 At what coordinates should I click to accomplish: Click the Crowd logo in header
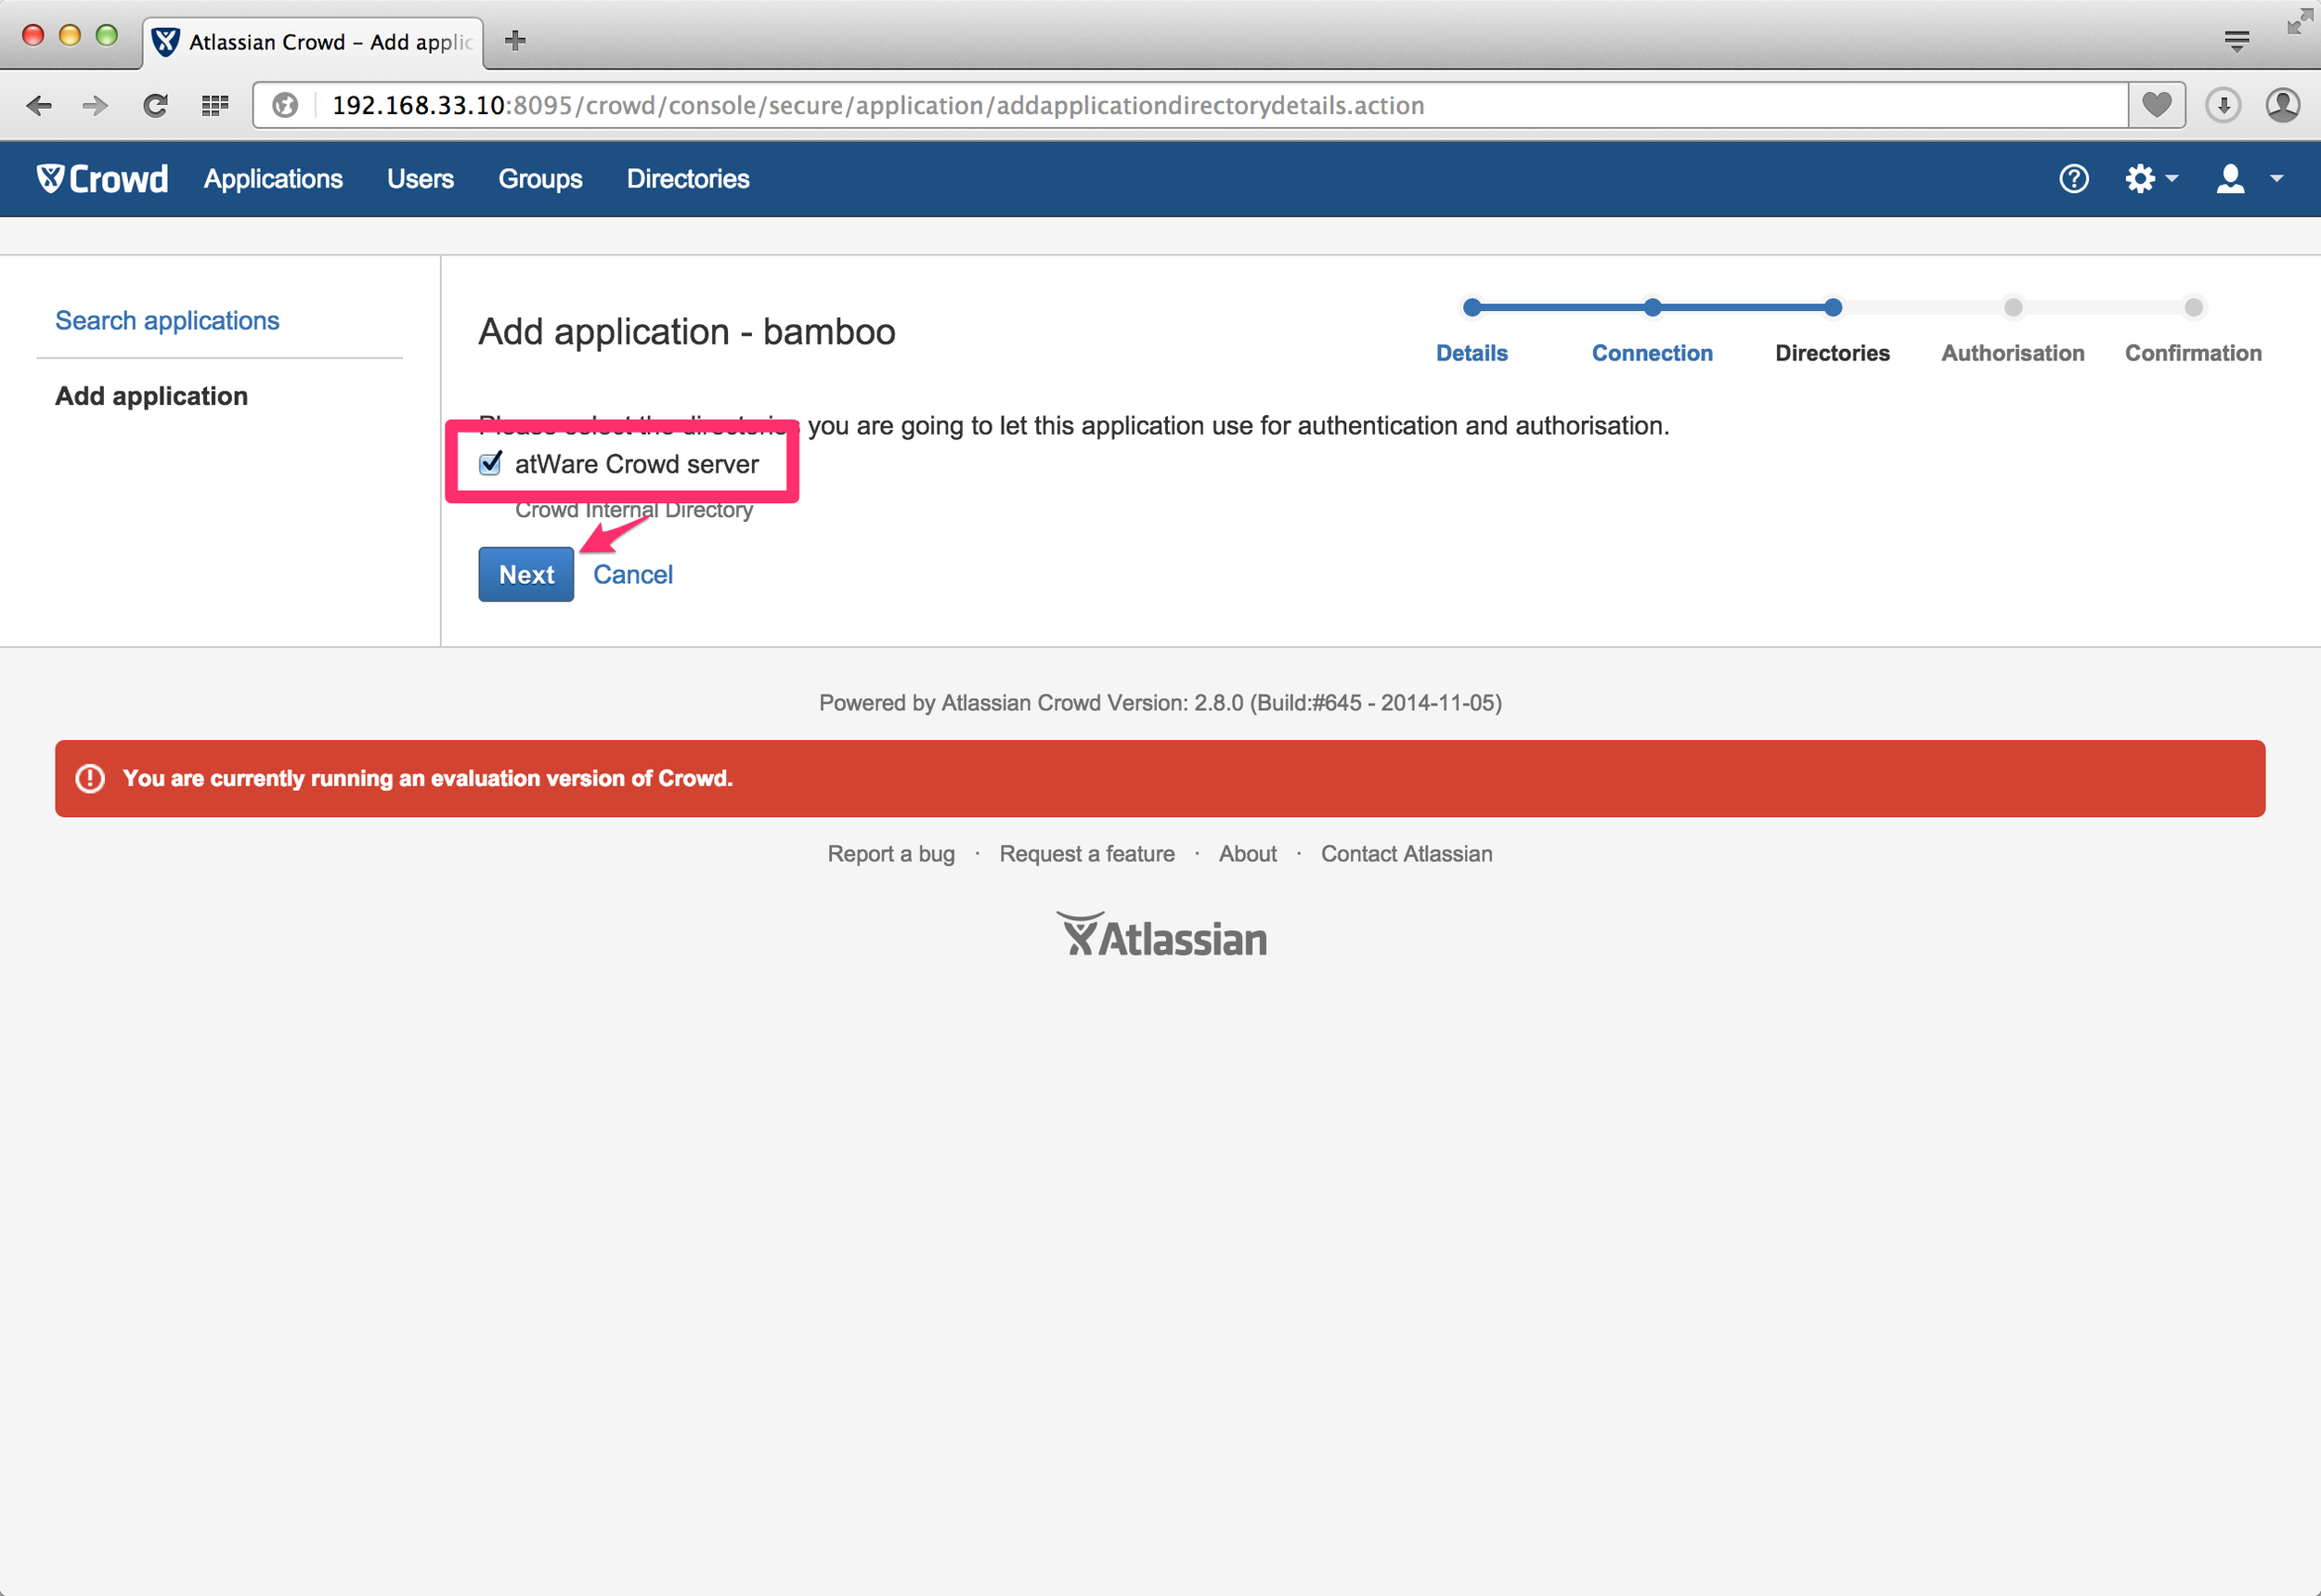click(x=102, y=179)
